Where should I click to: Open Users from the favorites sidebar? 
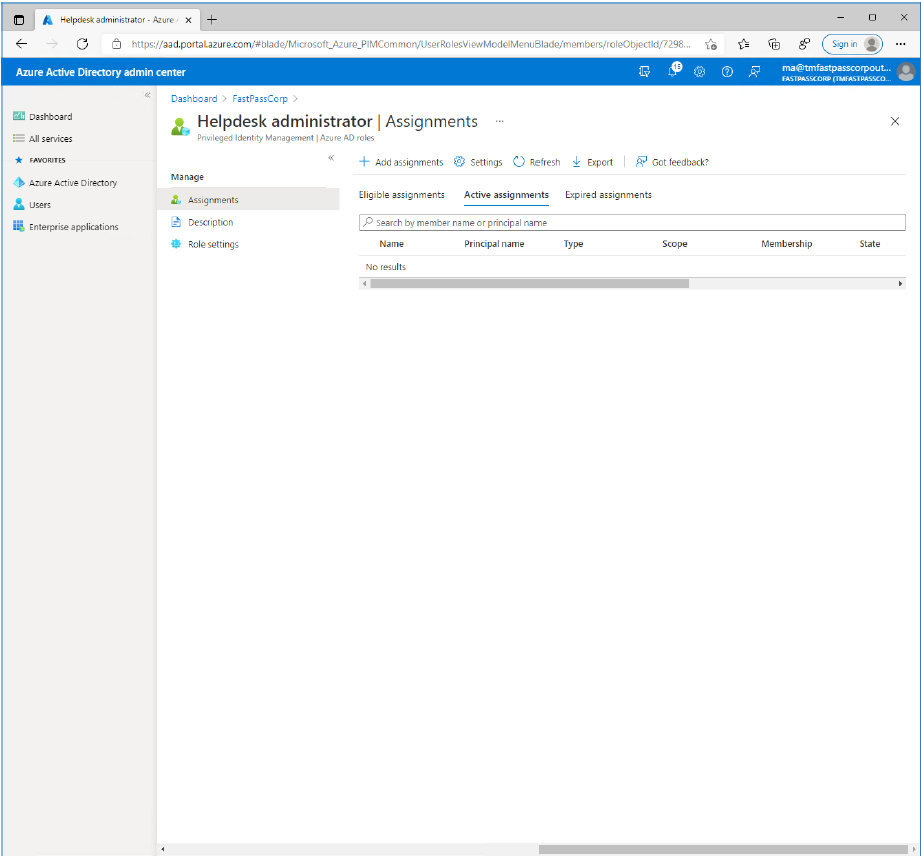tap(39, 205)
